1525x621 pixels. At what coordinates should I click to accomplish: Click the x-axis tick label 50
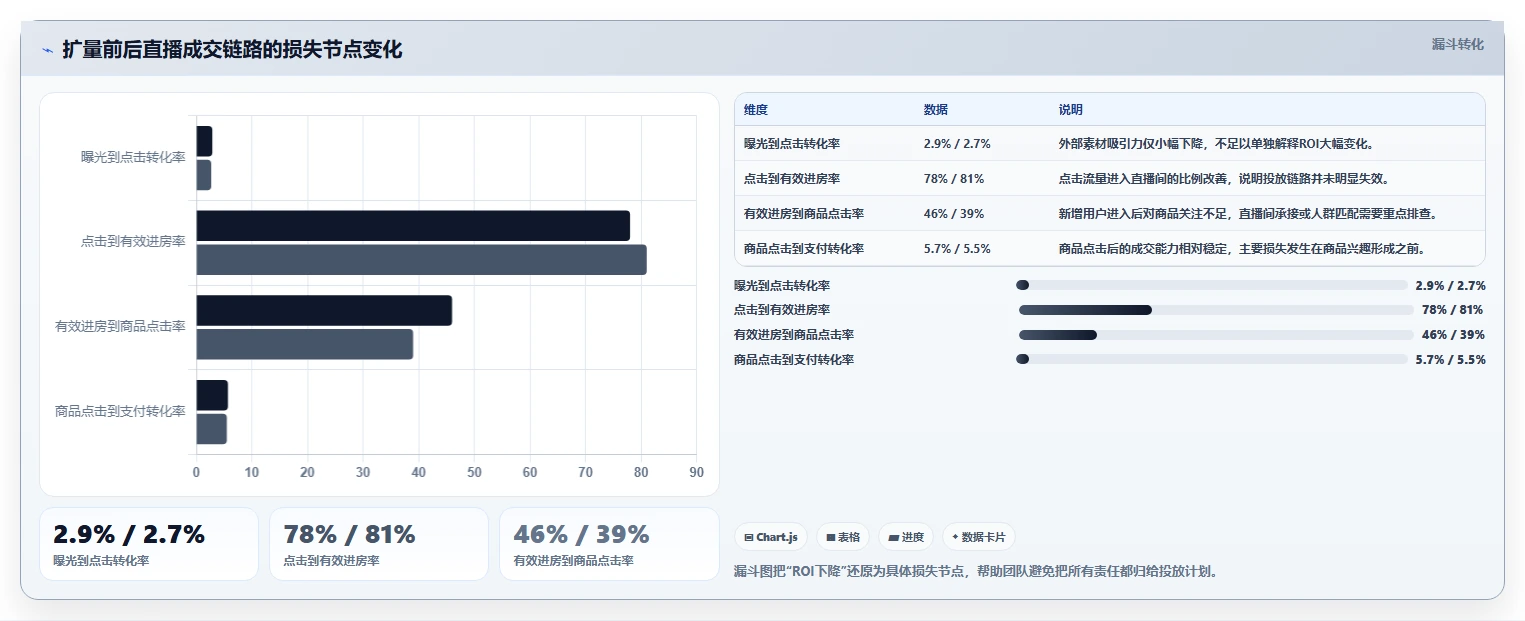tap(474, 472)
